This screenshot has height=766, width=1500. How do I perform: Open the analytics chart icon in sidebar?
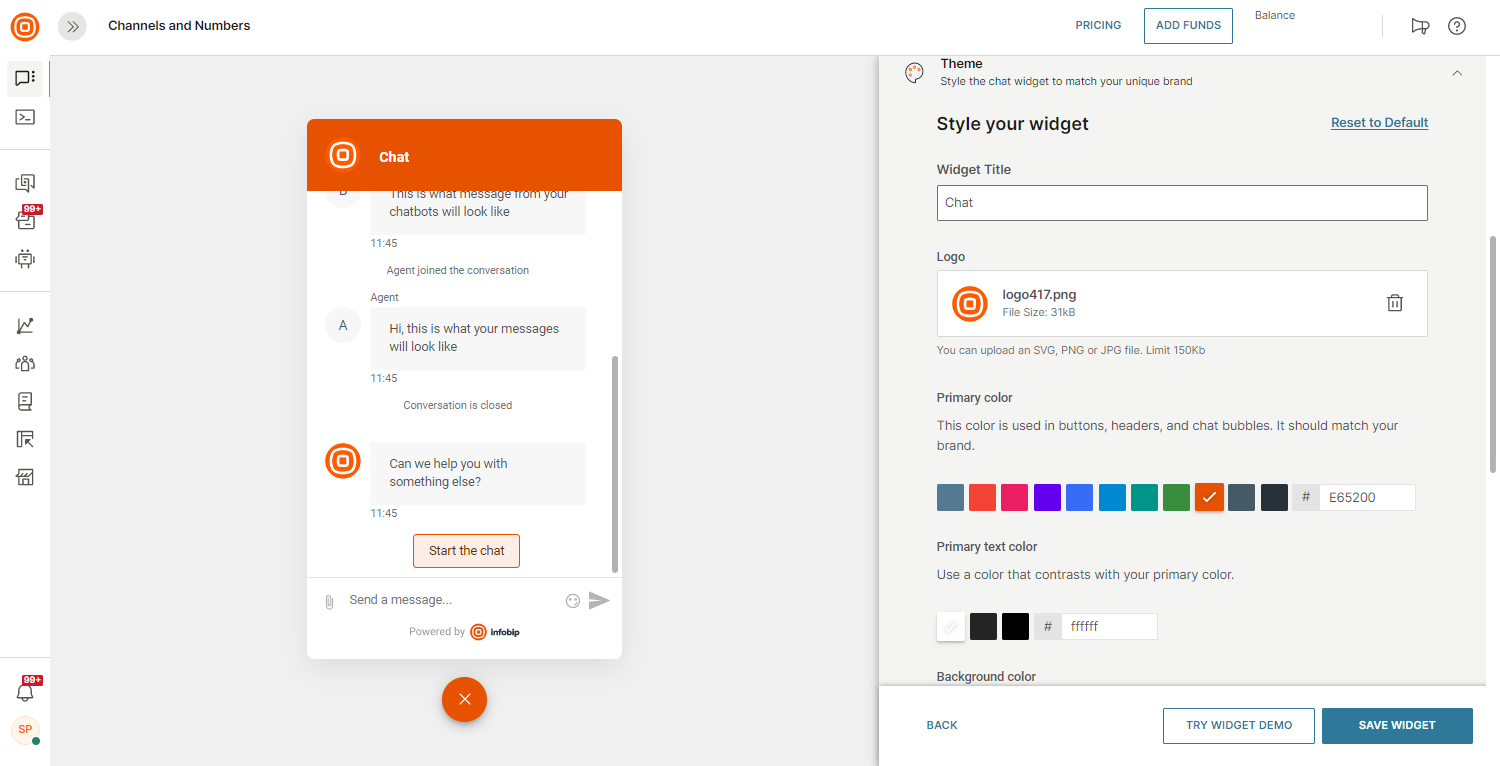click(25, 326)
